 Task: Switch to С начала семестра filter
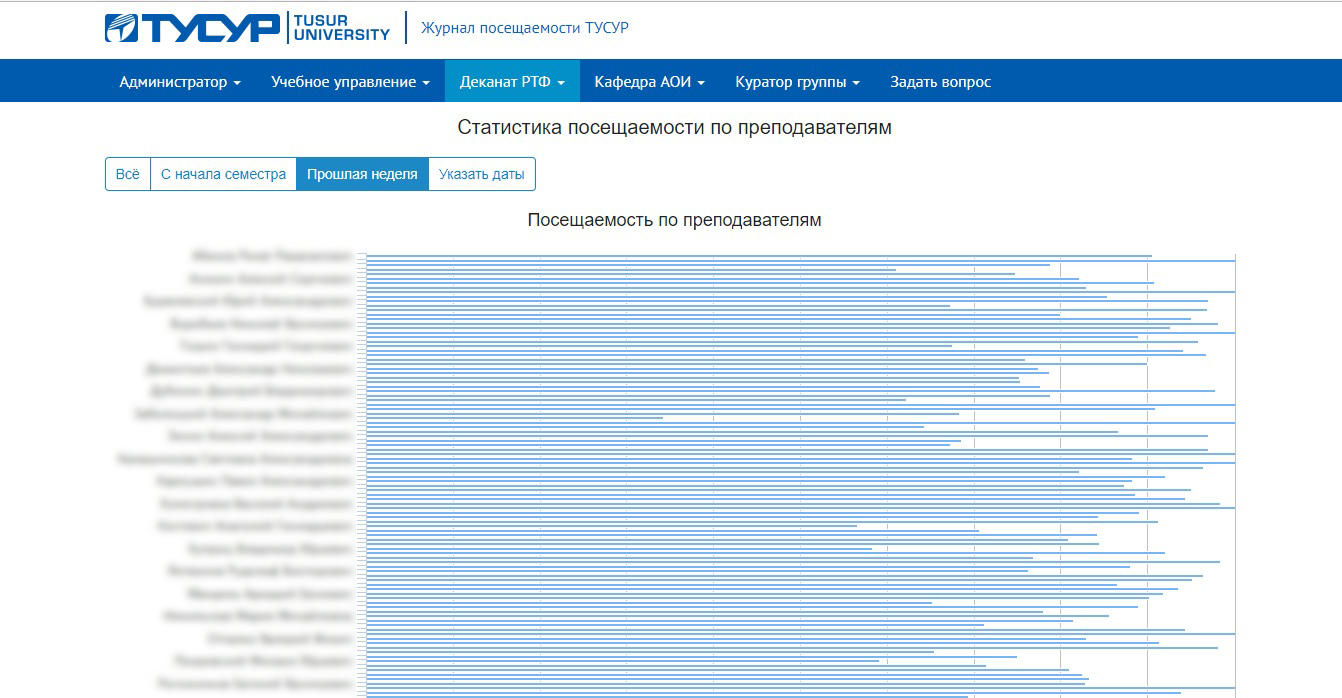coord(223,174)
